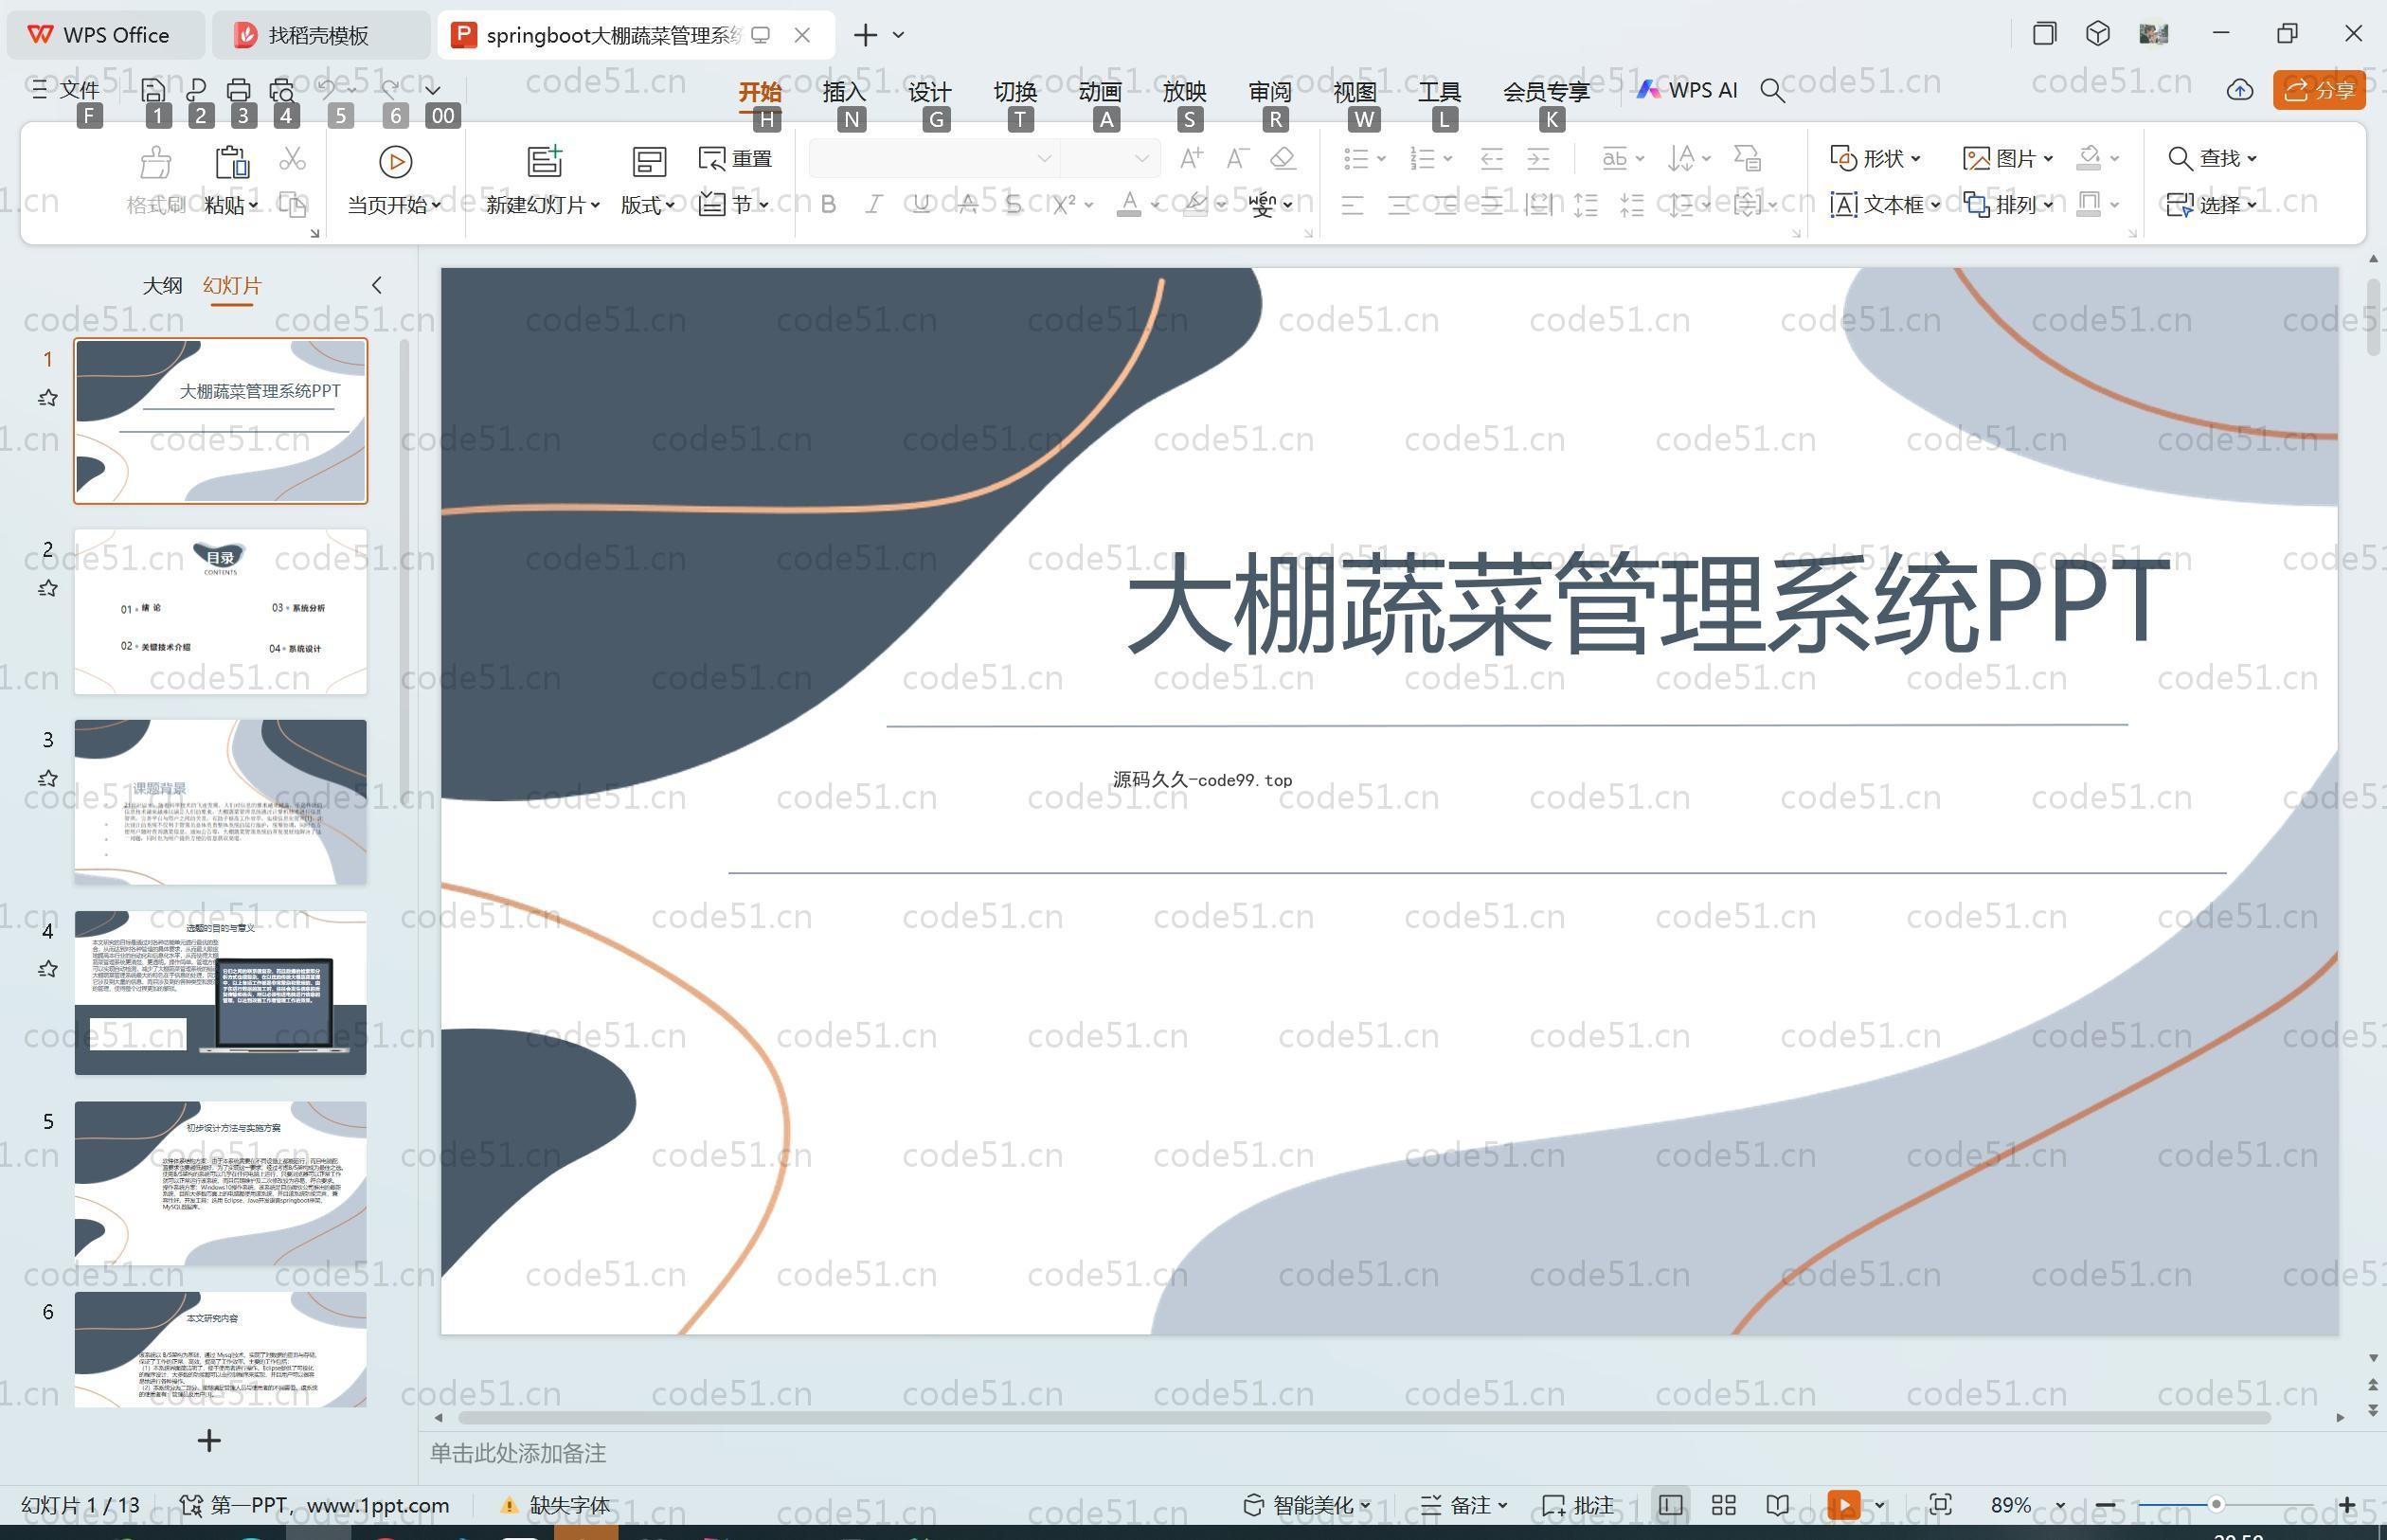Open the Design (设计) tab
Image resolution: width=2387 pixels, height=1540 pixels.
[x=929, y=91]
